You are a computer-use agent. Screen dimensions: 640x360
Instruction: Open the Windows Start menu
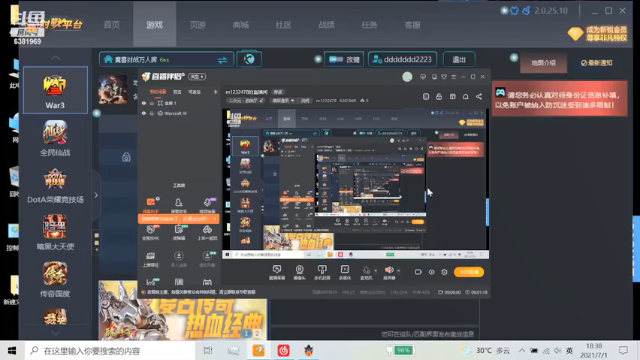(12, 351)
